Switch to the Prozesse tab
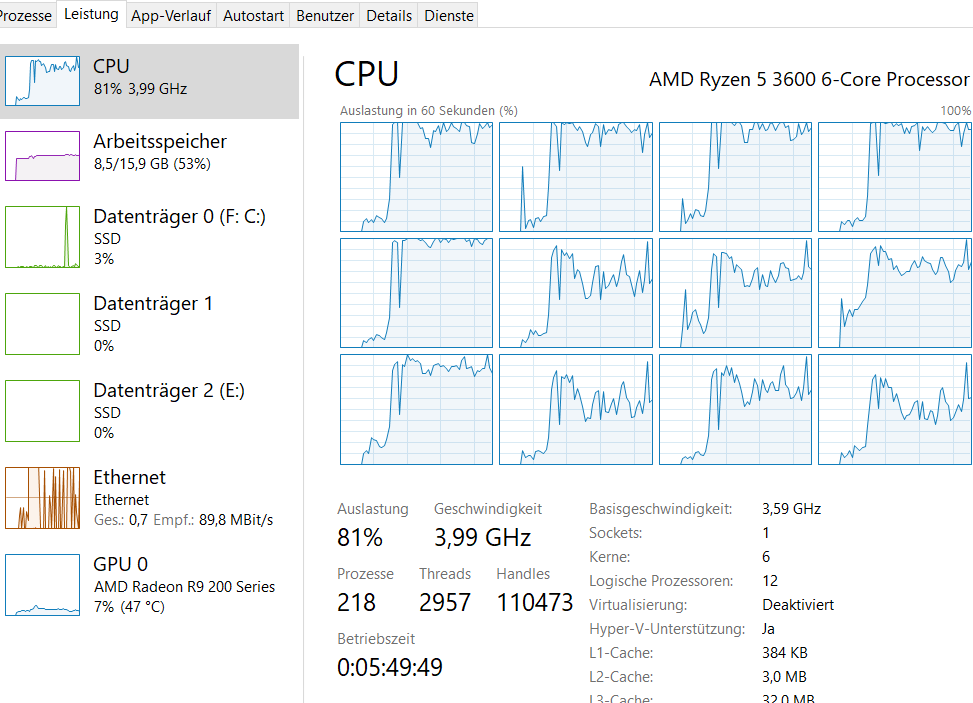The width and height of the screenshot is (973, 703). coord(25,15)
